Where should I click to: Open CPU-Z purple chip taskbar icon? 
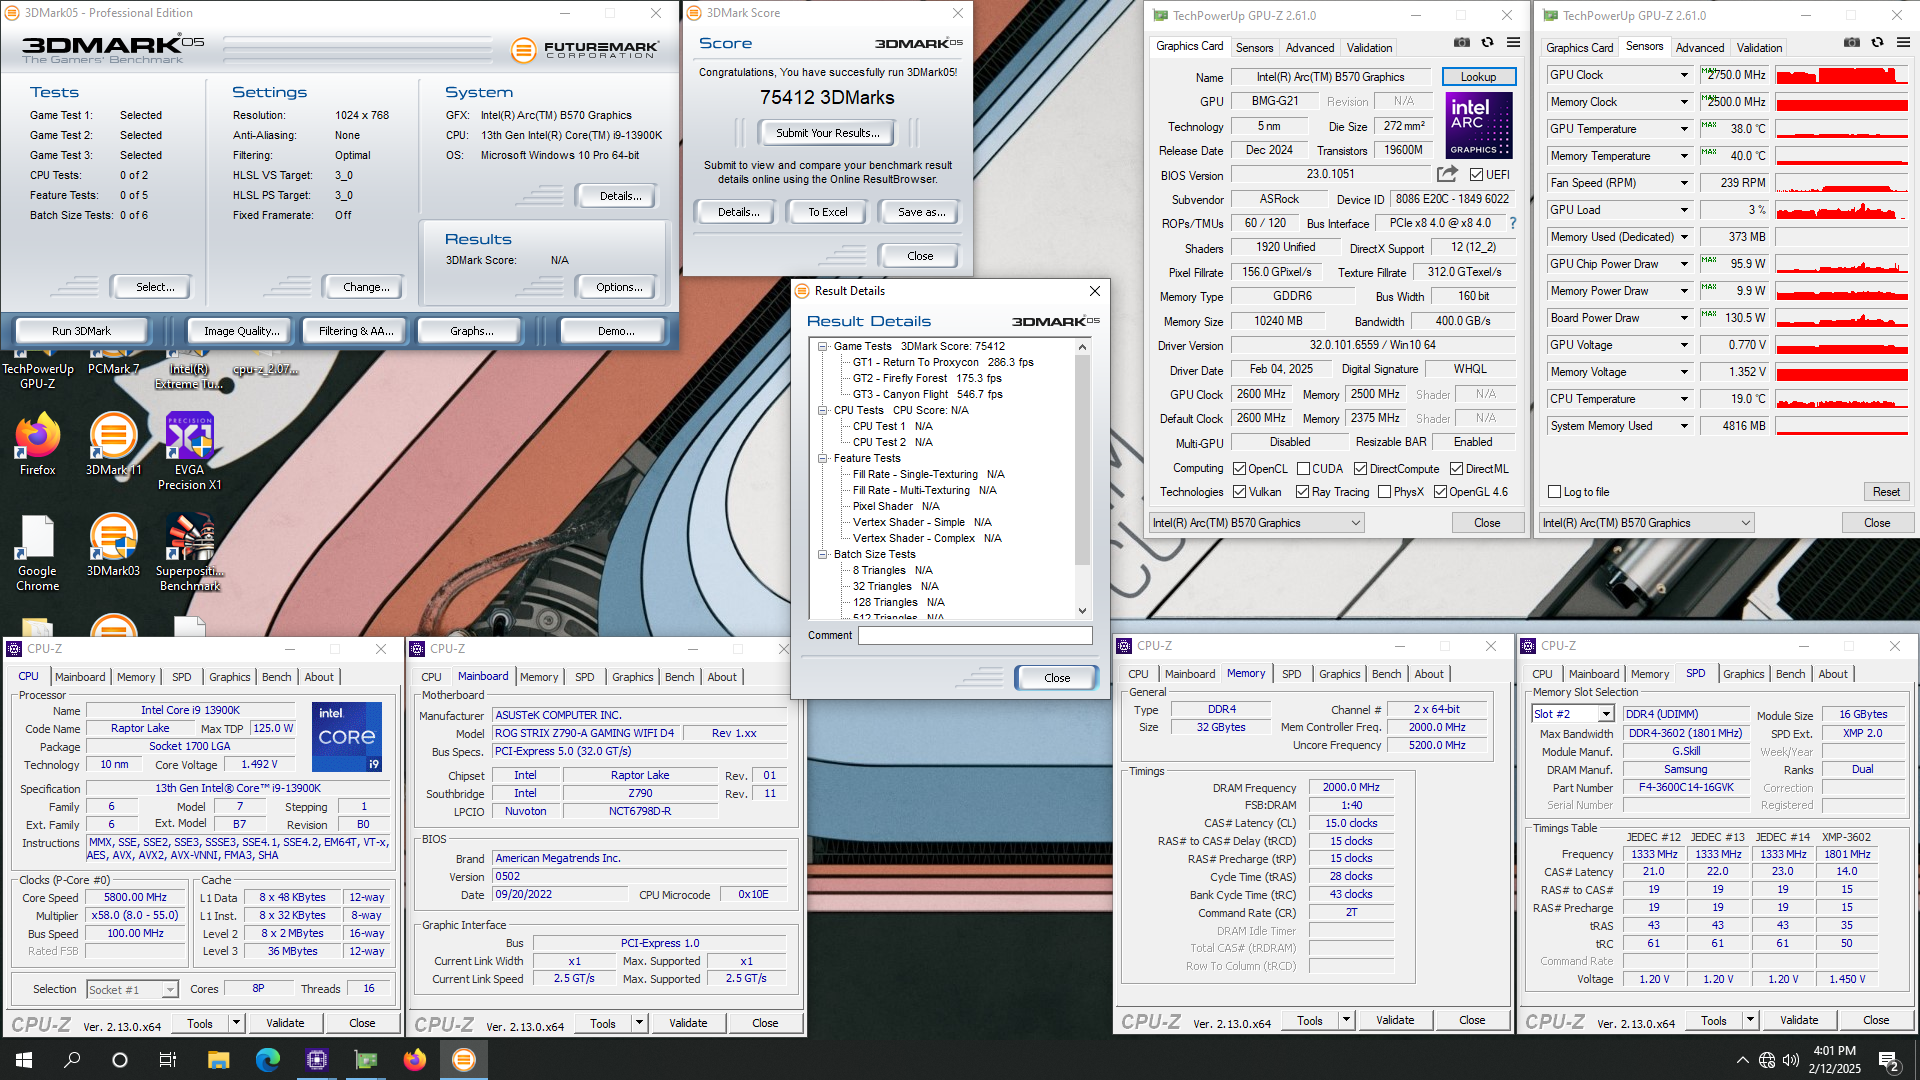[317, 1060]
